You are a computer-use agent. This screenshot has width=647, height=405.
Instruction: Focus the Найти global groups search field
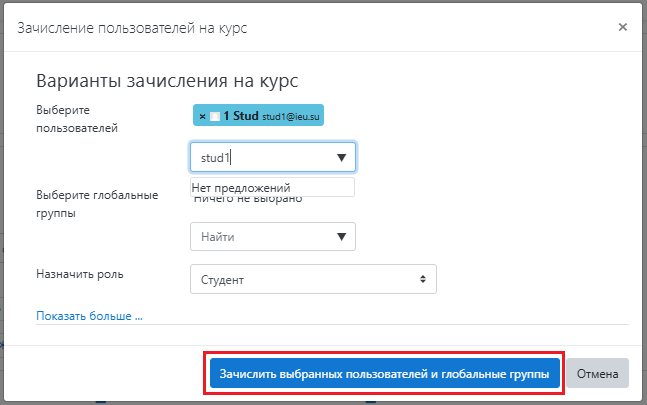[x=260, y=237]
